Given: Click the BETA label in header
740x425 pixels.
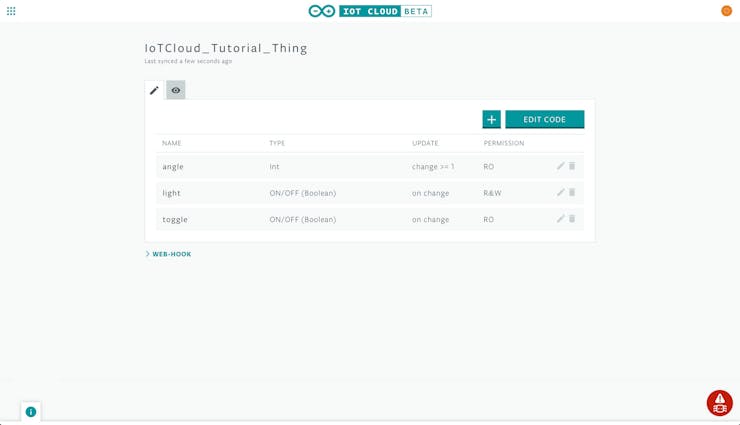Looking at the screenshot, I should 416,11.
